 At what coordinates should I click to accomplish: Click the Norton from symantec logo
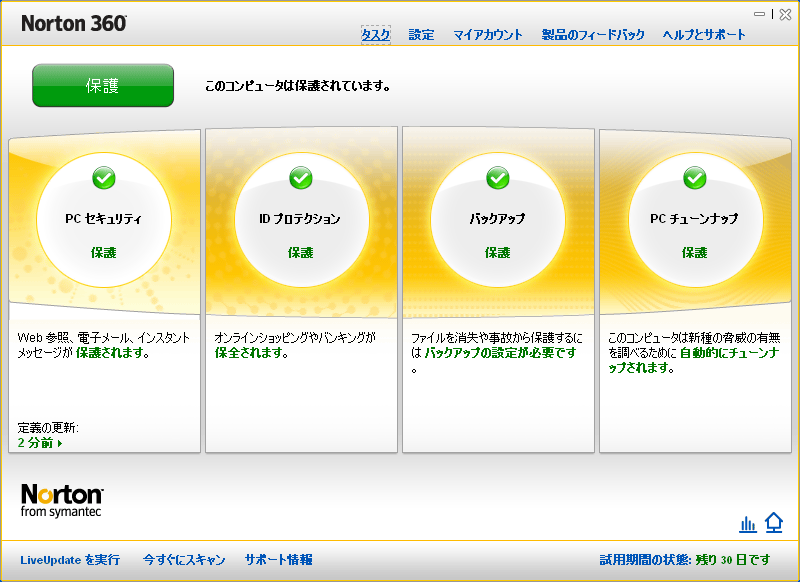coord(62,500)
